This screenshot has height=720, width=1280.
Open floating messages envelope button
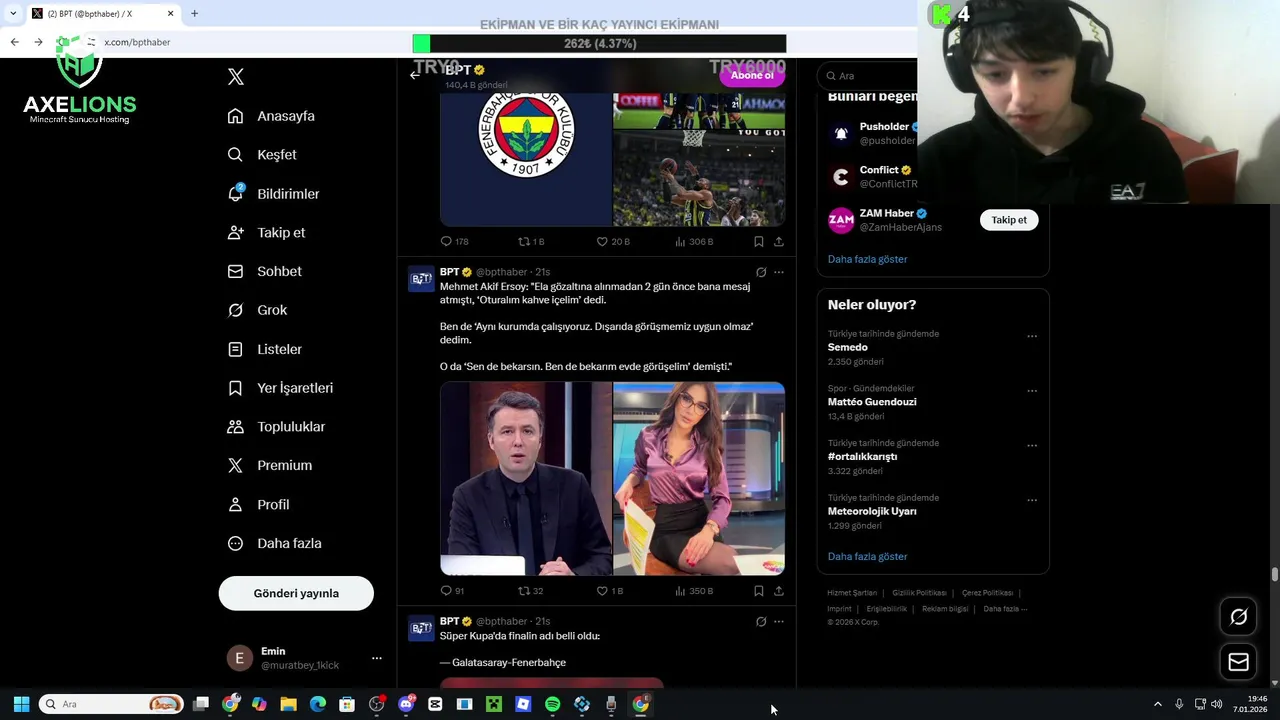coord(1238,662)
